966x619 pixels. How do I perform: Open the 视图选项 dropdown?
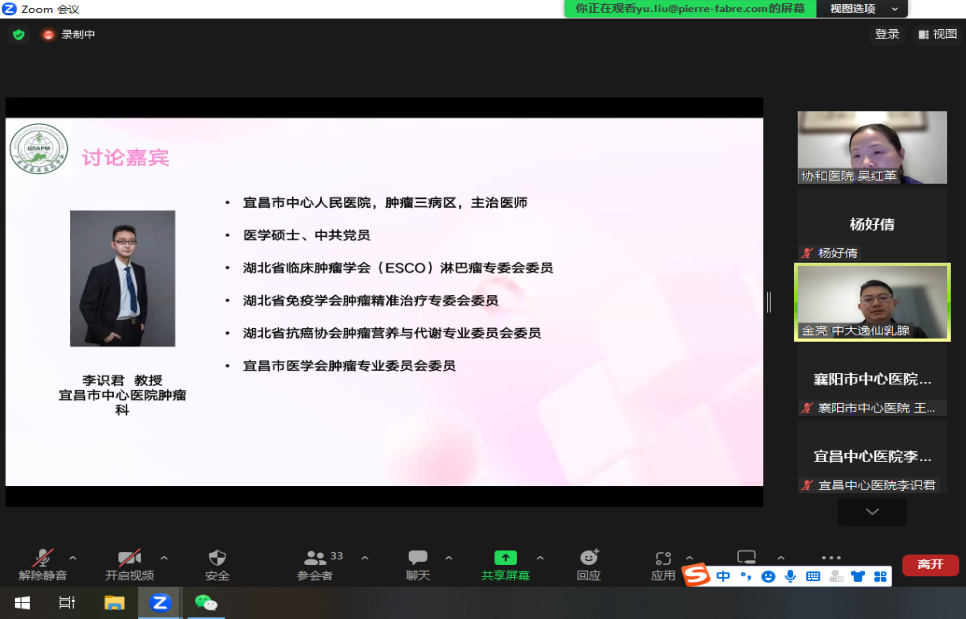tap(863, 8)
